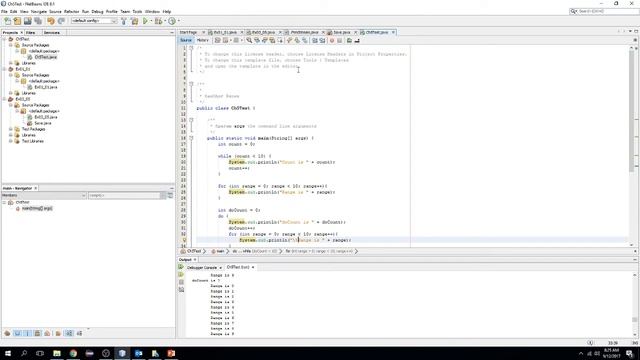Toggle Show Static Members in Navigator
This screenshot has width=640, height=360.
click(27, 333)
